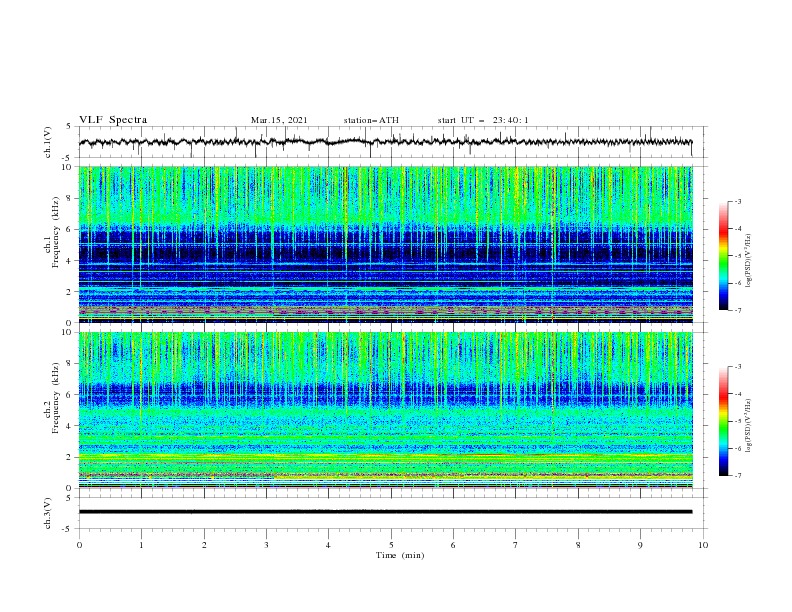The height and width of the screenshot is (612, 792).
Task: Click the ch.3 flat voltage trace
Action: pyautogui.click(x=386, y=512)
